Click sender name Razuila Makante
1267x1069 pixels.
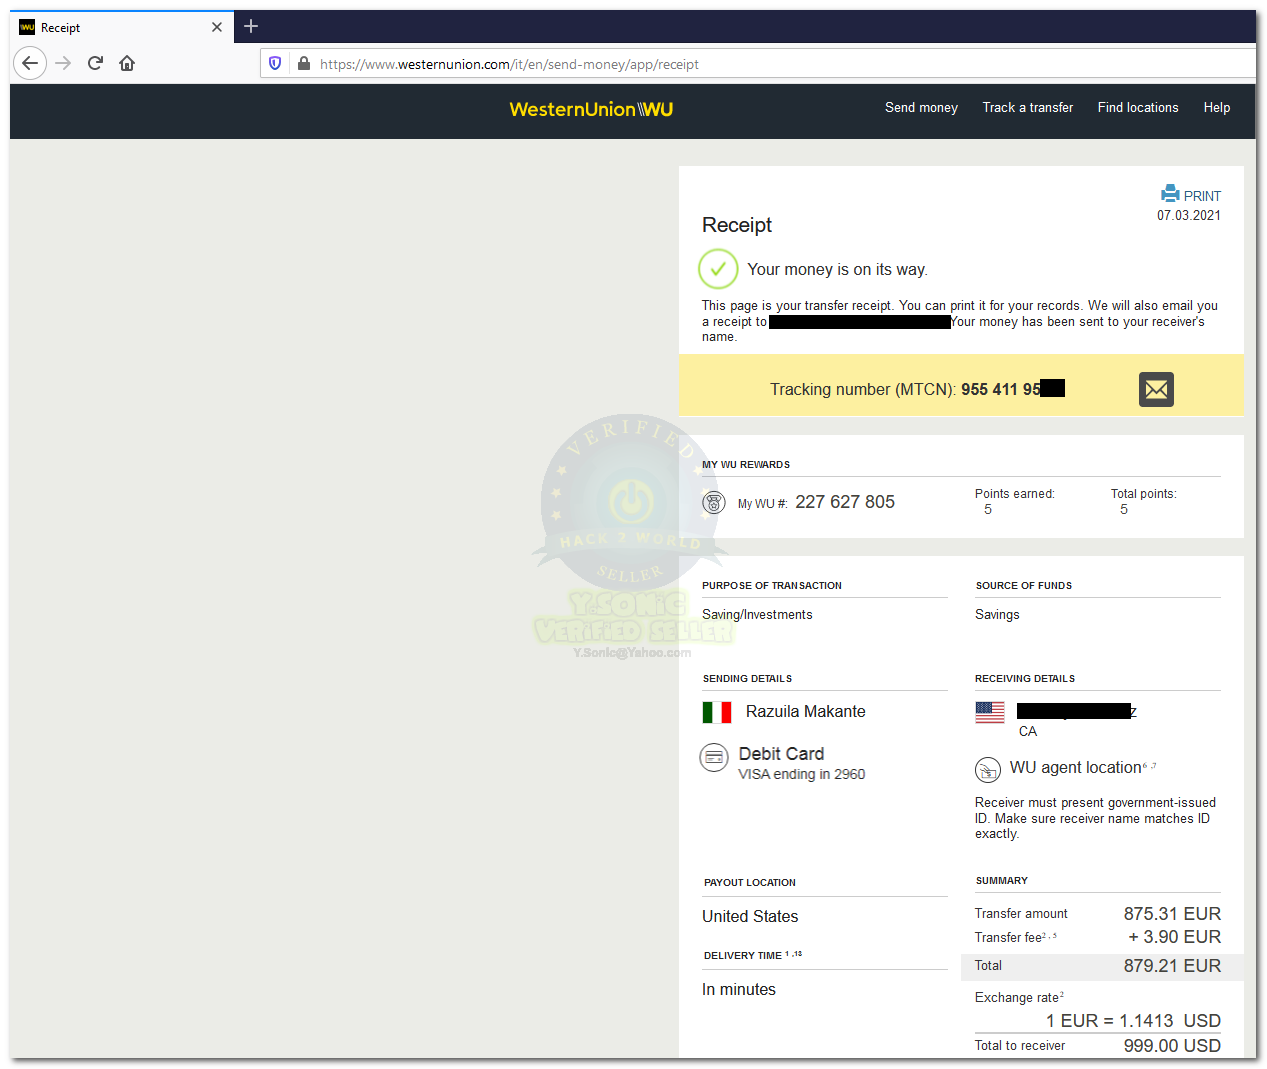806,712
